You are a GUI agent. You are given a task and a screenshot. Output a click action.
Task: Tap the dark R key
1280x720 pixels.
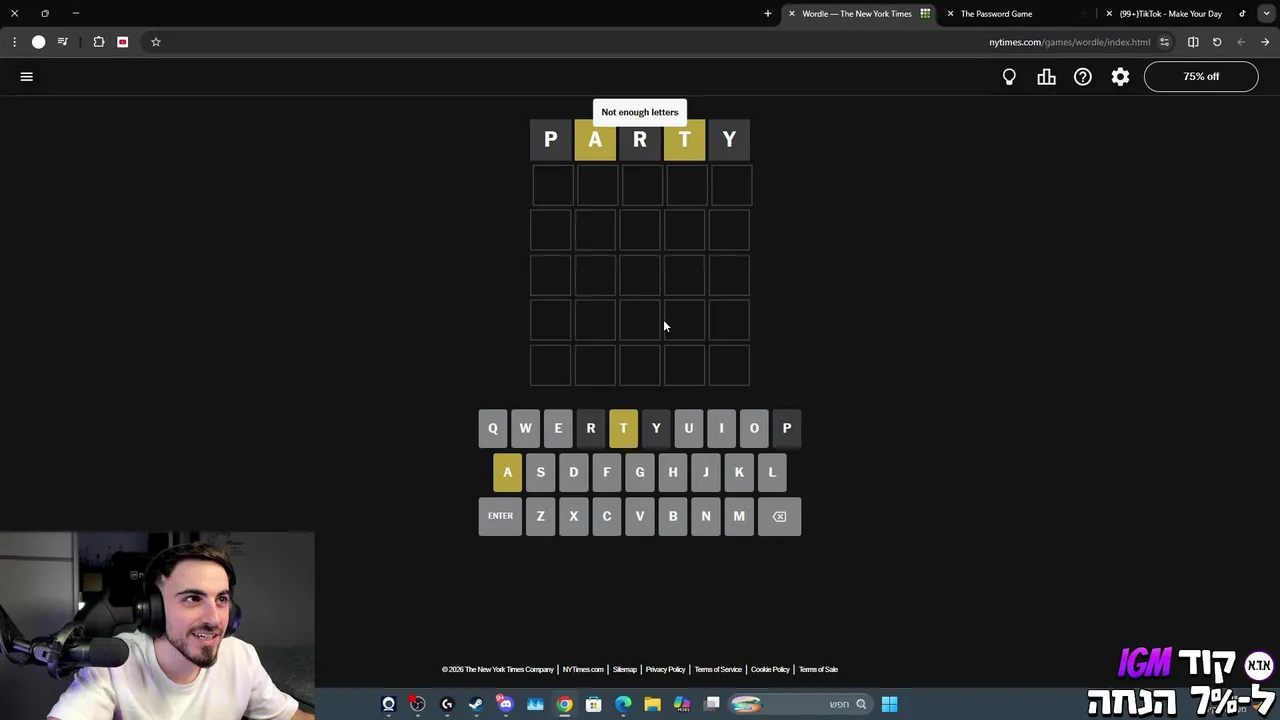point(590,428)
